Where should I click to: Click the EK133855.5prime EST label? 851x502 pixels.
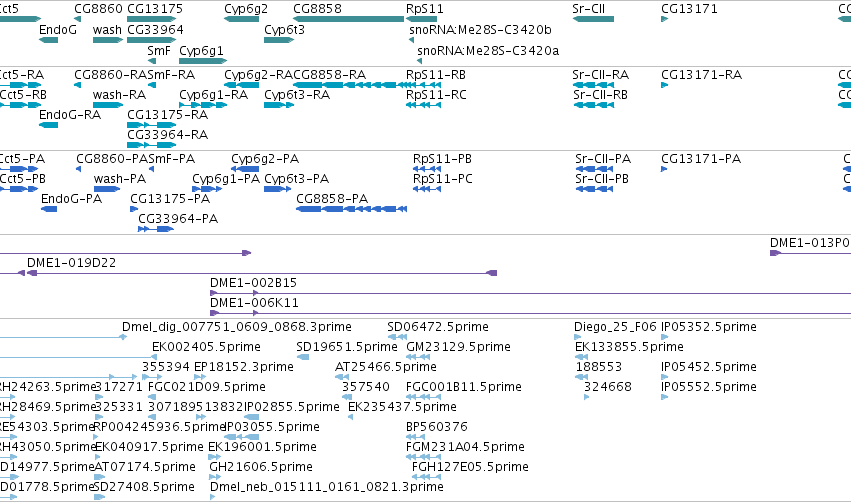(630, 347)
